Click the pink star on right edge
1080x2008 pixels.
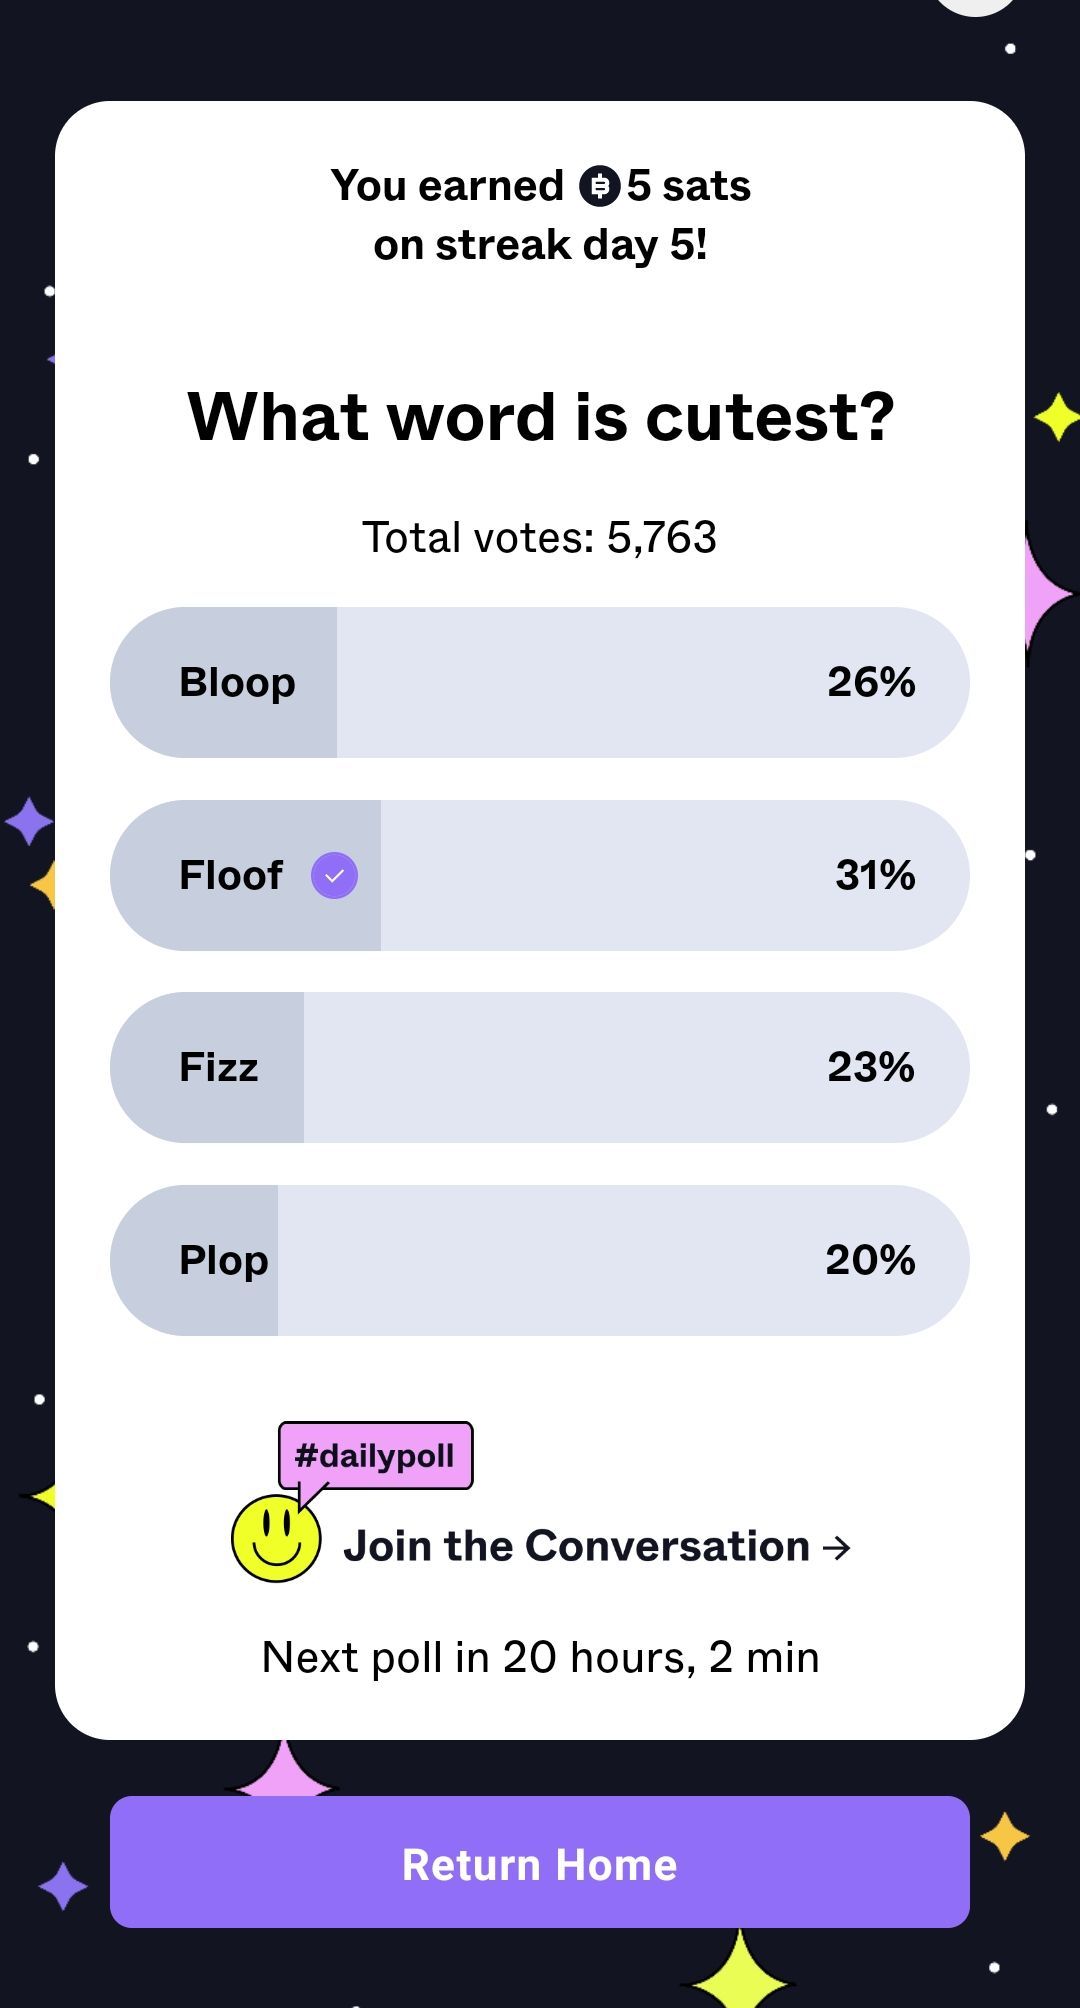[x=1045, y=593]
